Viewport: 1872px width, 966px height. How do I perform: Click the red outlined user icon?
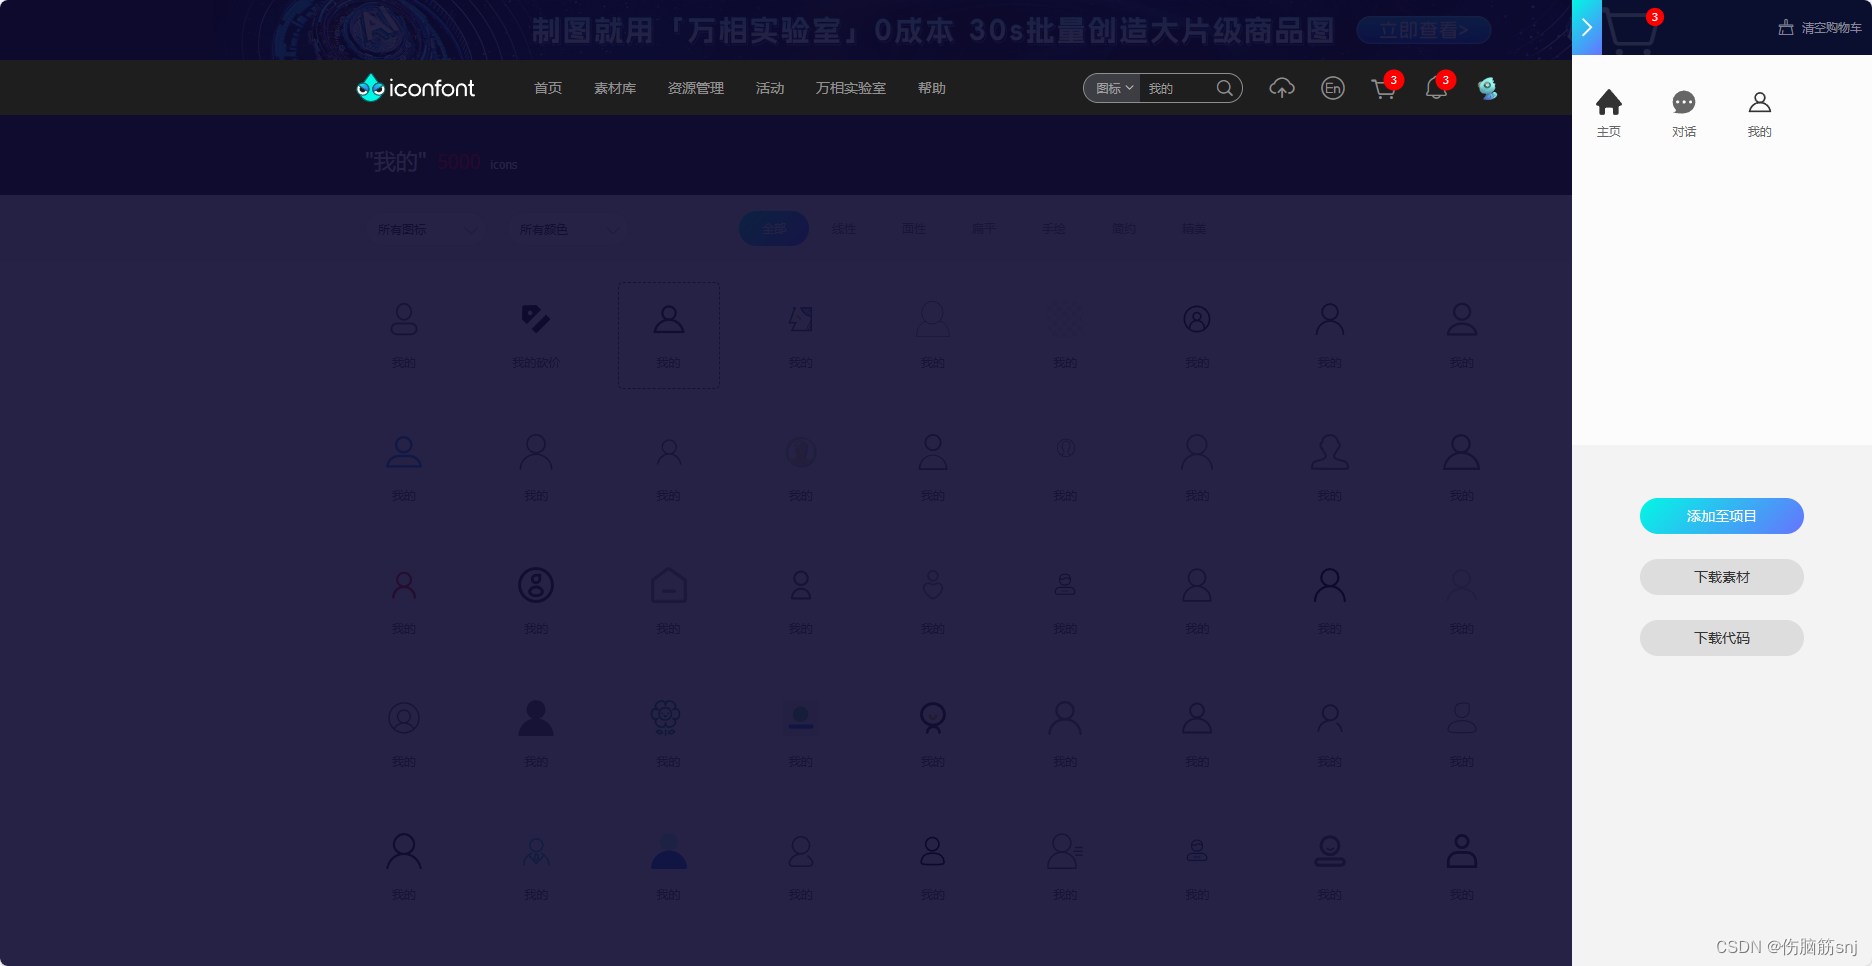[404, 585]
